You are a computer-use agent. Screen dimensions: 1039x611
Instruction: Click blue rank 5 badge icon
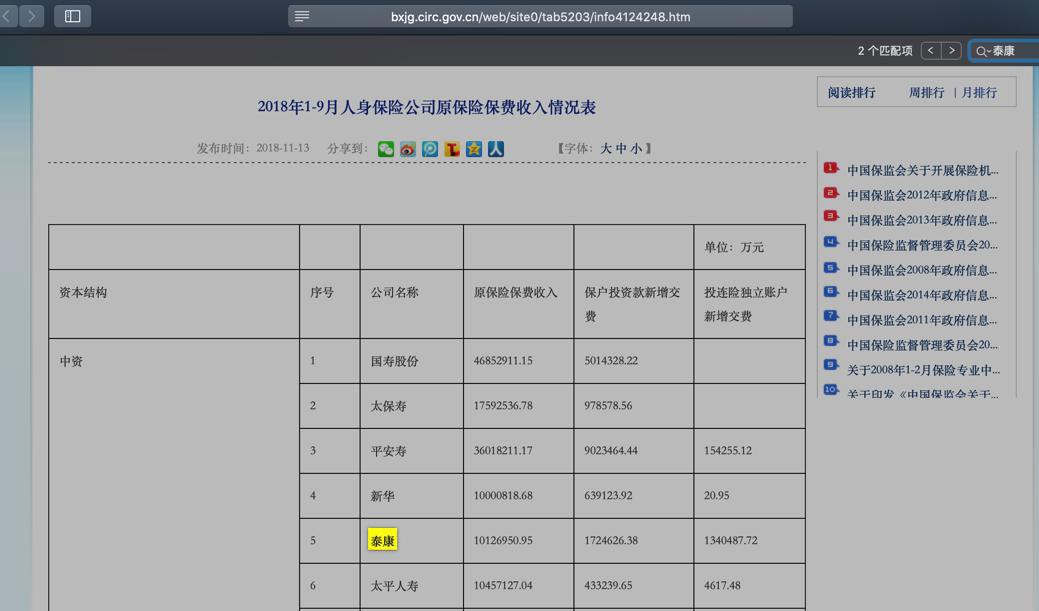[x=831, y=268]
